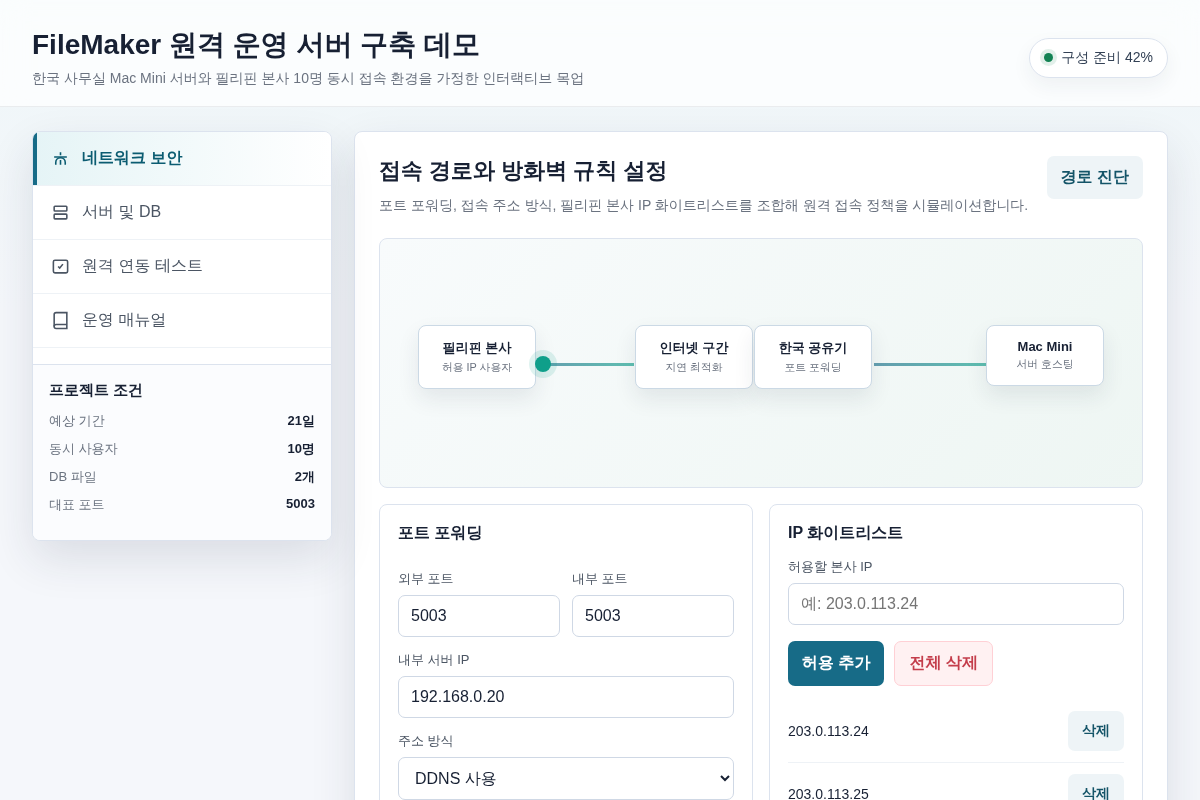Click the whitelist entry text 203.0.113.24
1200x800 pixels.
(828, 731)
